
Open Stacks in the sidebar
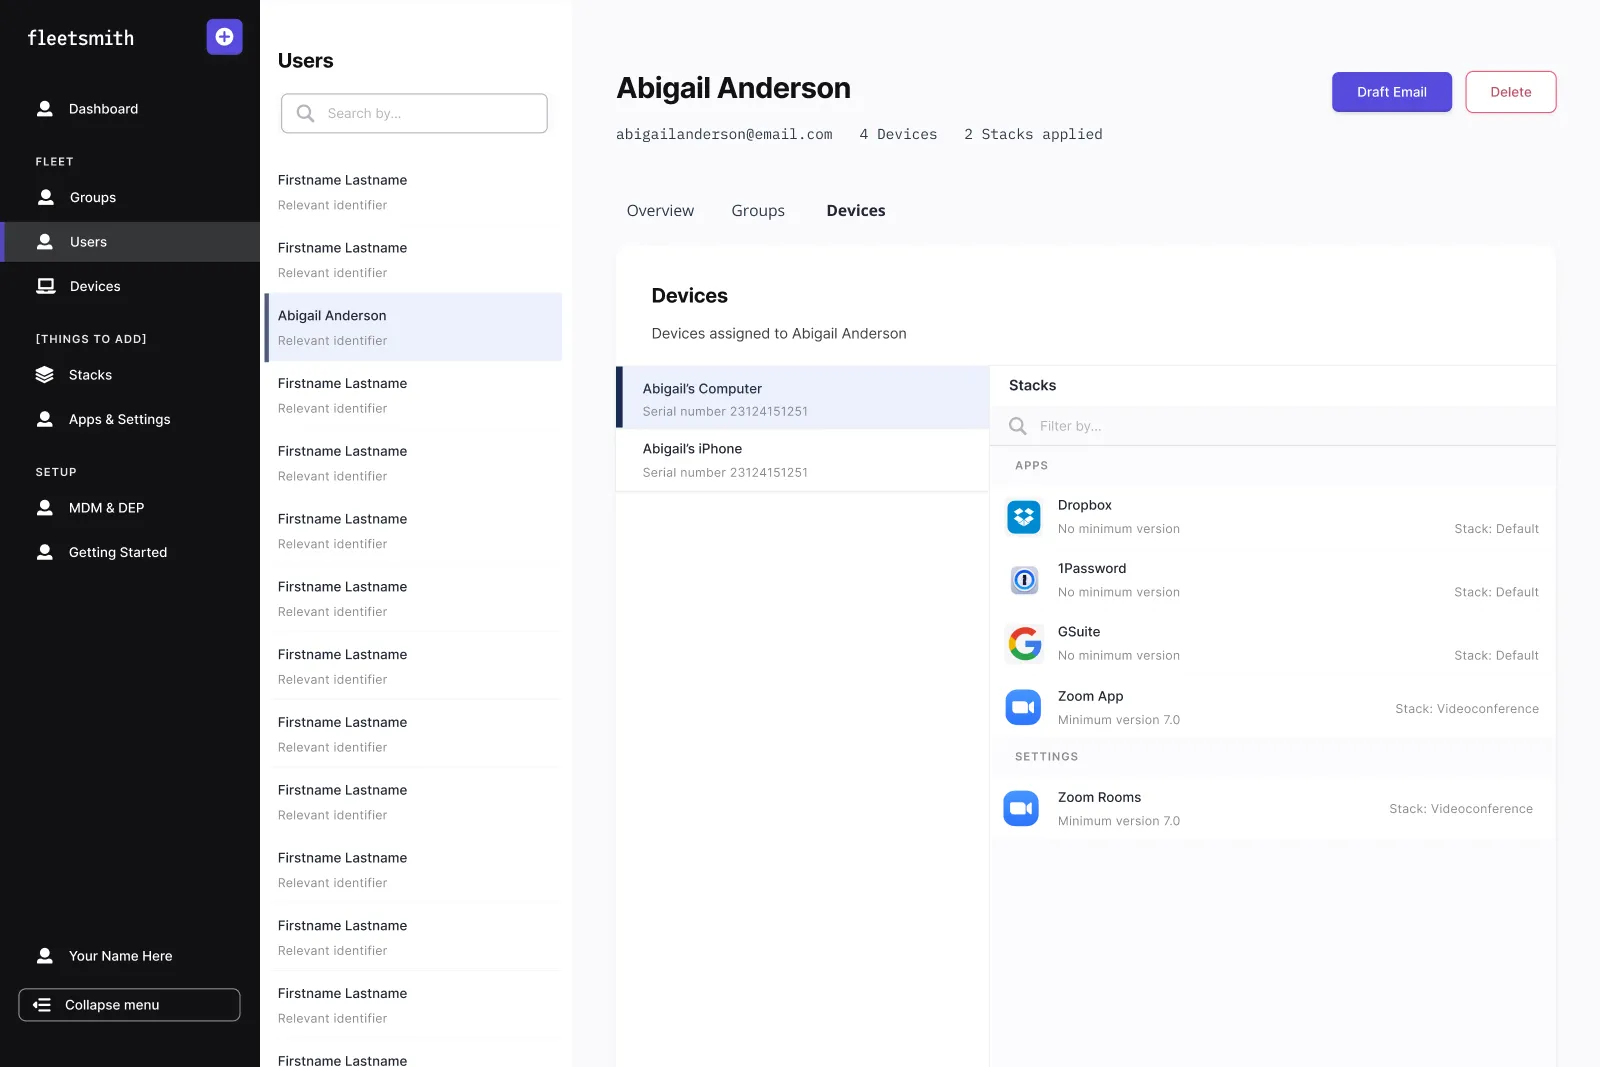(x=130, y=375)
